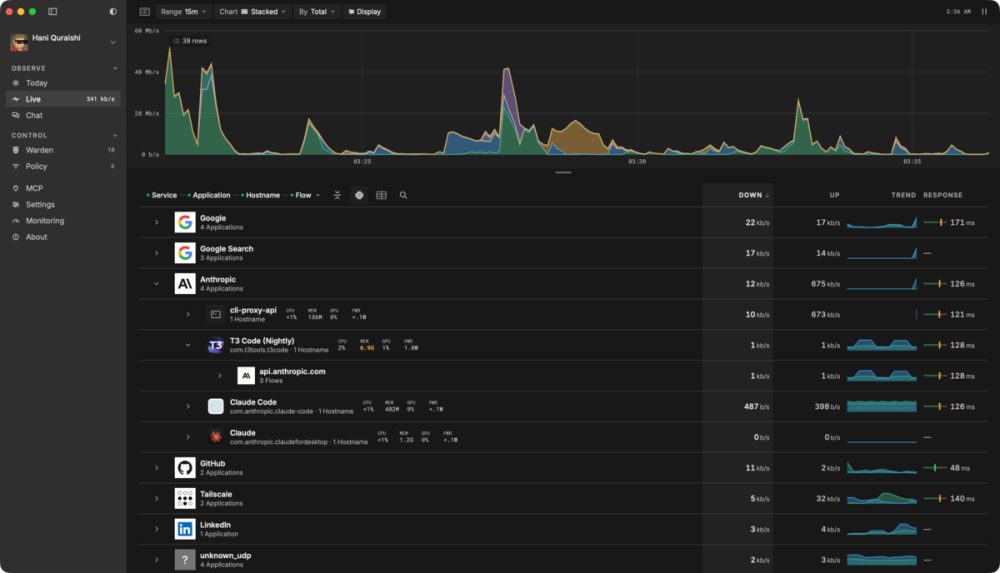Screen dimensions: 1000x573
Task: Open MCP in the sidebar
Action: click(63, 188)
